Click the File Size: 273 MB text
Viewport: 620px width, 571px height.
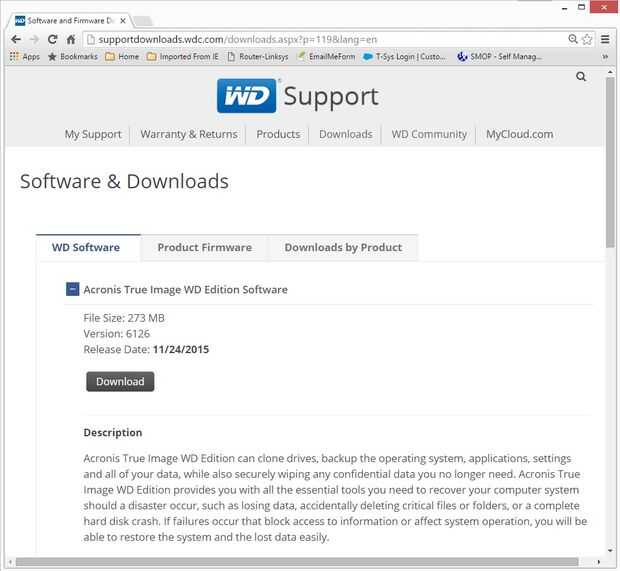[124, 318]
